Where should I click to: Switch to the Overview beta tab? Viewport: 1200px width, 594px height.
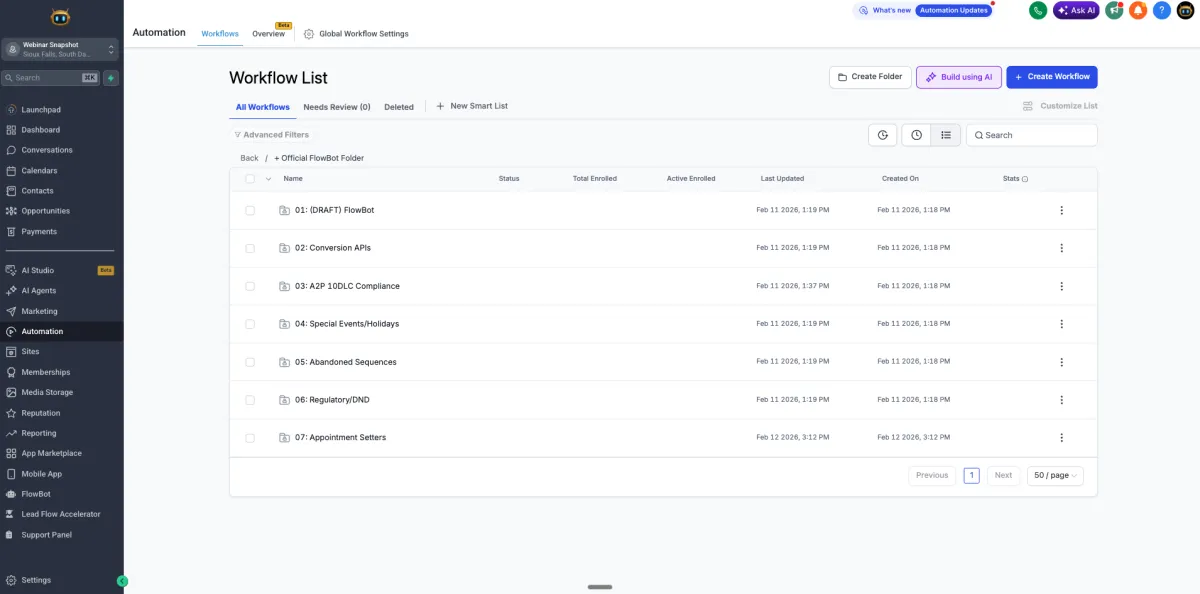269,34
